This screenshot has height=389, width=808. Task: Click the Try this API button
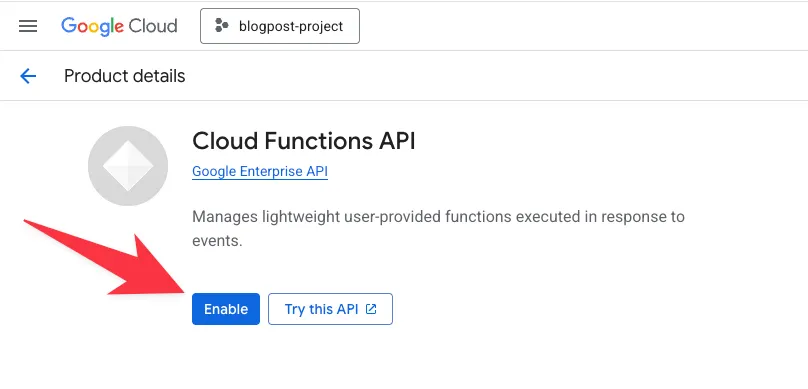point(330,309)
